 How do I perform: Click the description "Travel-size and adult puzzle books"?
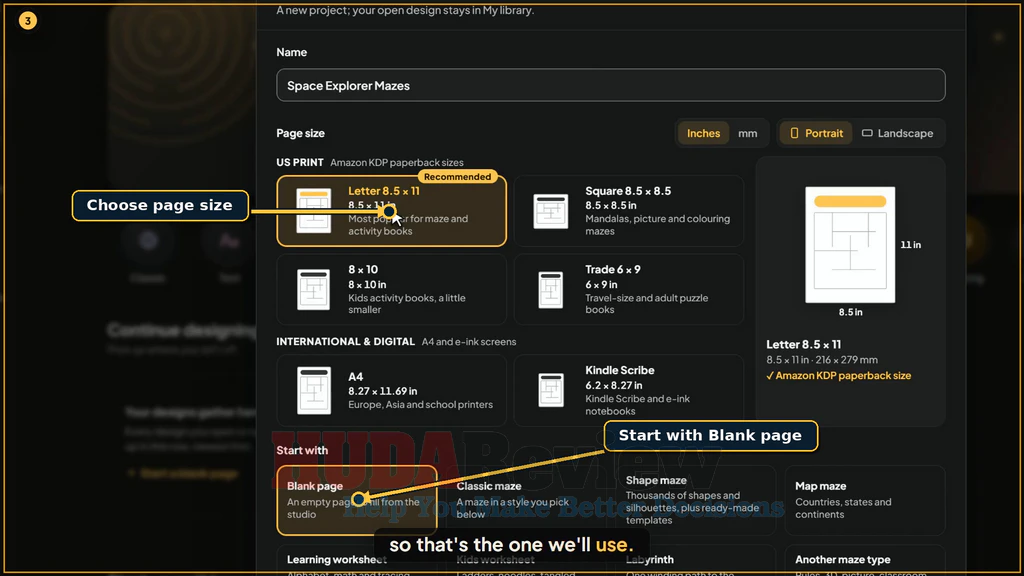(647, 304)
